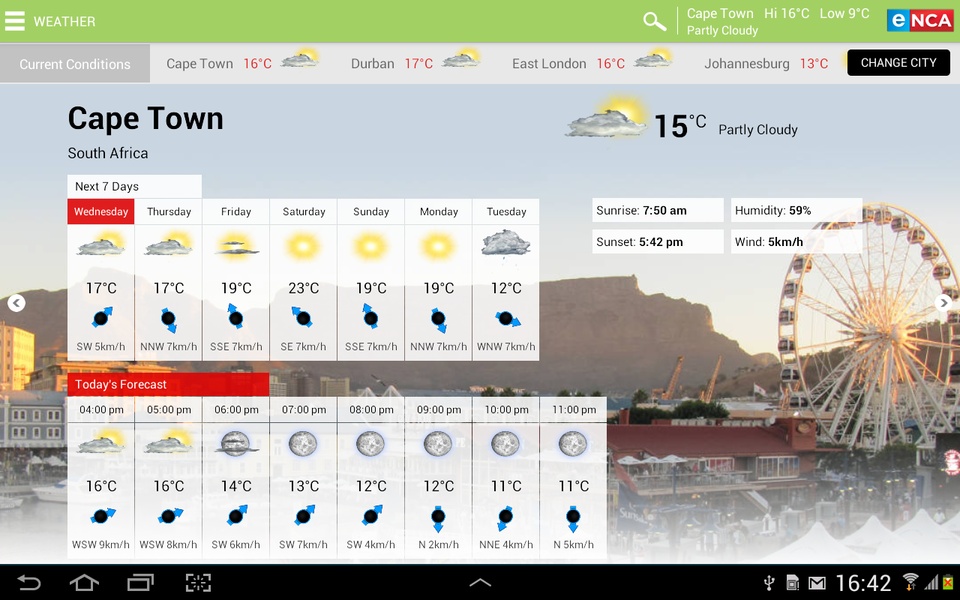Tap the Android home button

pos(84,582)
